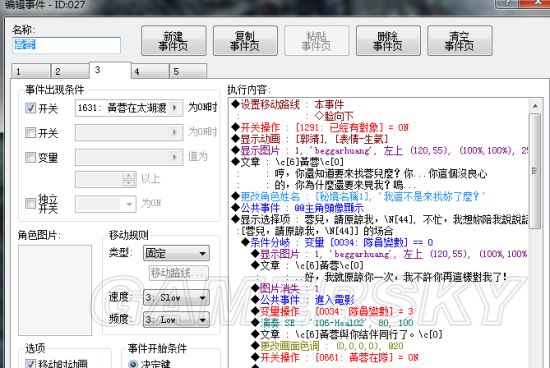Screen dimensions: 550x368
Task: Open the 移动路线 button
Action: click(179, 273)
